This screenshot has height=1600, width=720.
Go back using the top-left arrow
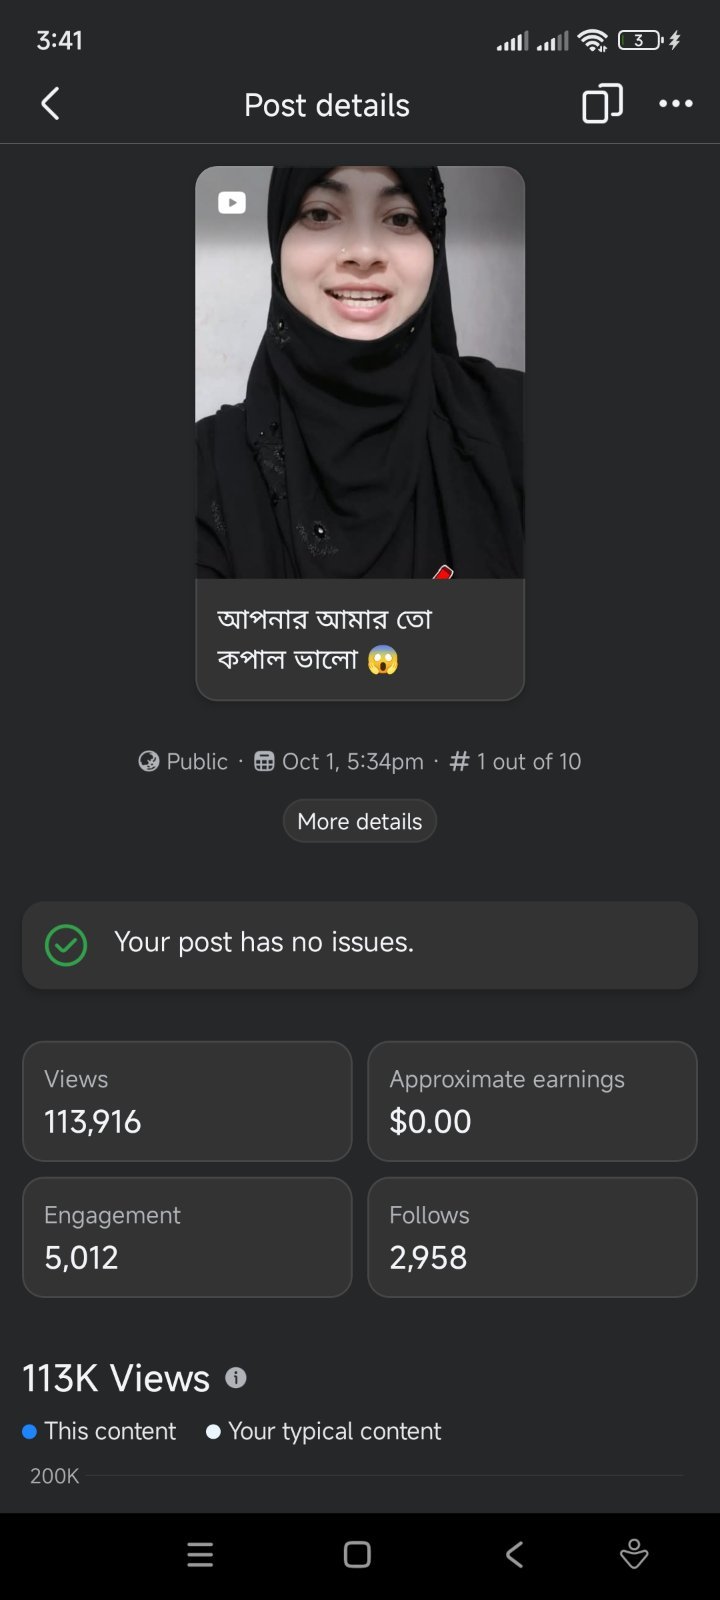50,104
